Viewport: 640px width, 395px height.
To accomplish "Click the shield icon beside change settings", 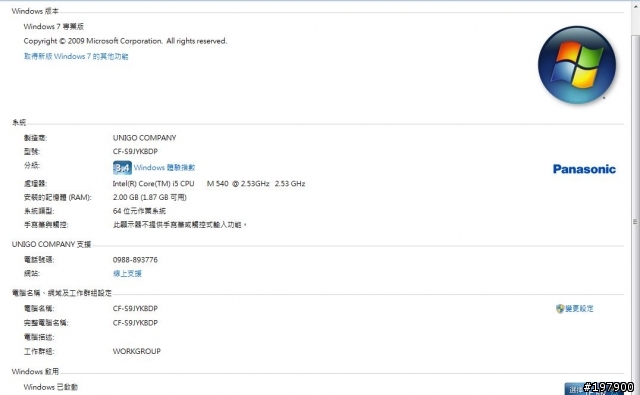I will pos(560,308).
